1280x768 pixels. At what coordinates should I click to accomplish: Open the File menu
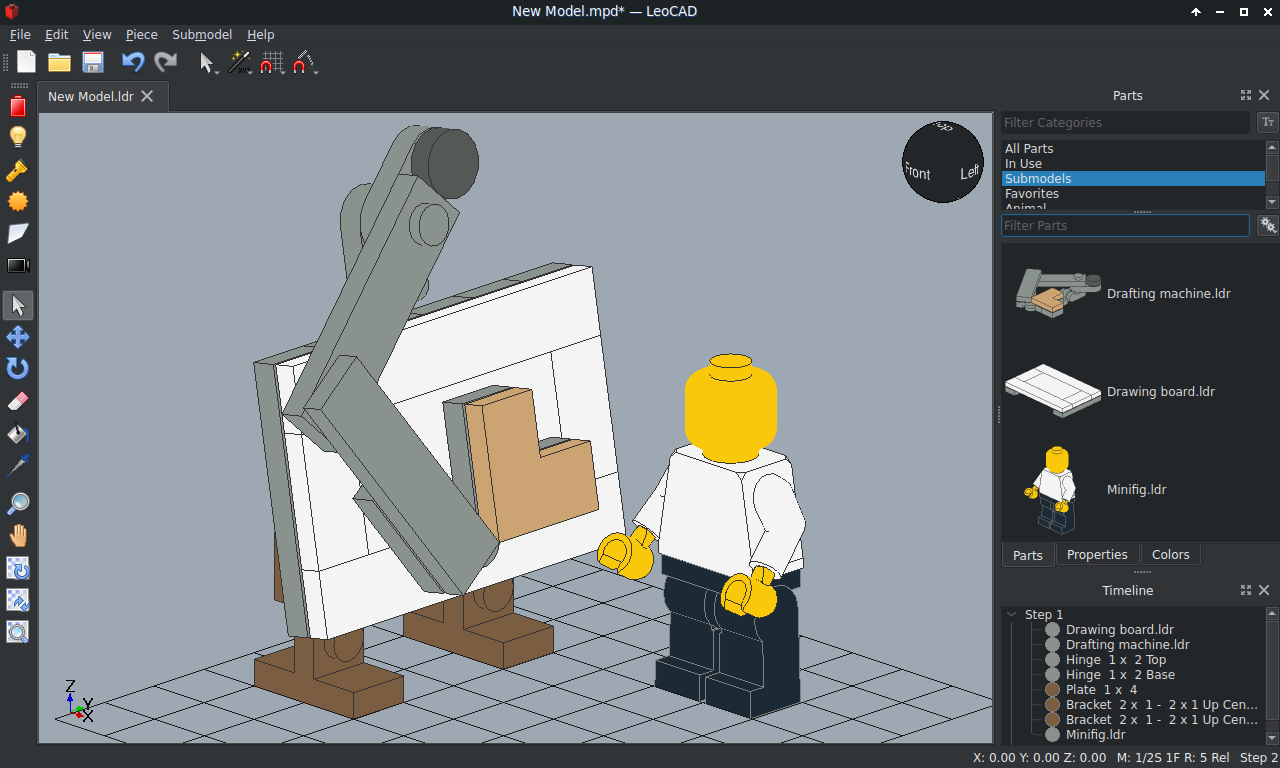click(x=20, y=34)
